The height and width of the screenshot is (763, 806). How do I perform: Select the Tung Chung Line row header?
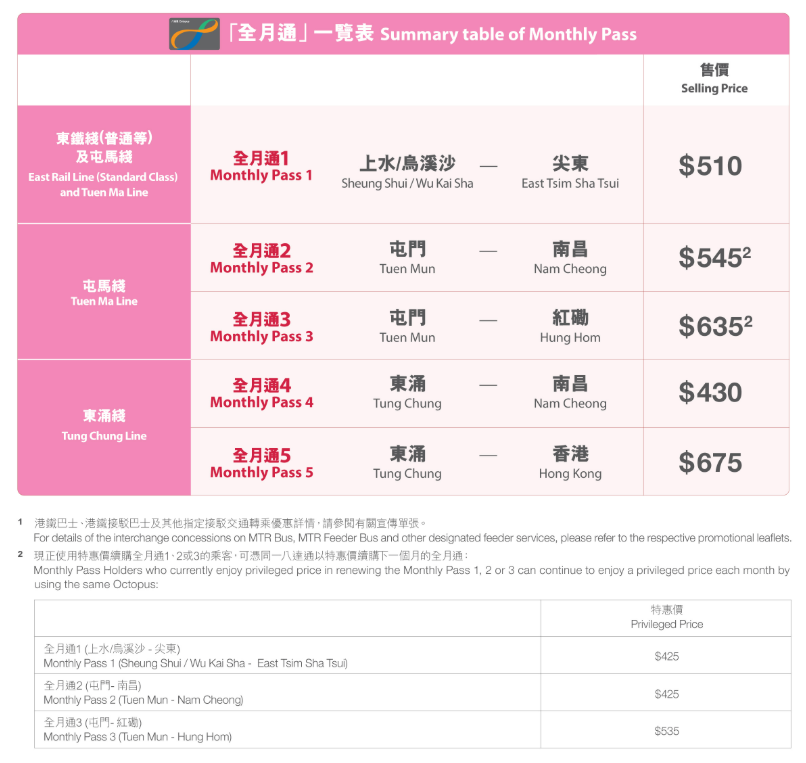pos(104,426)
